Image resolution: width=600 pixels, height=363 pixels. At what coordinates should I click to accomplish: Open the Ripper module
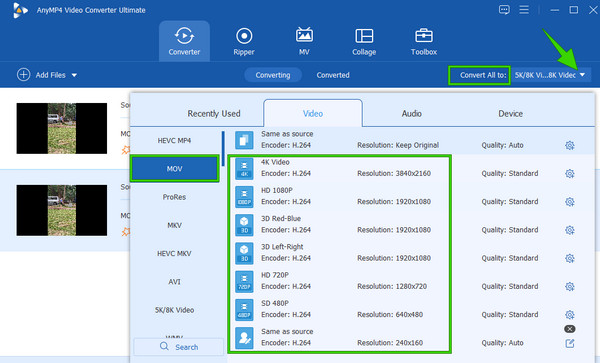pos(244,41)
